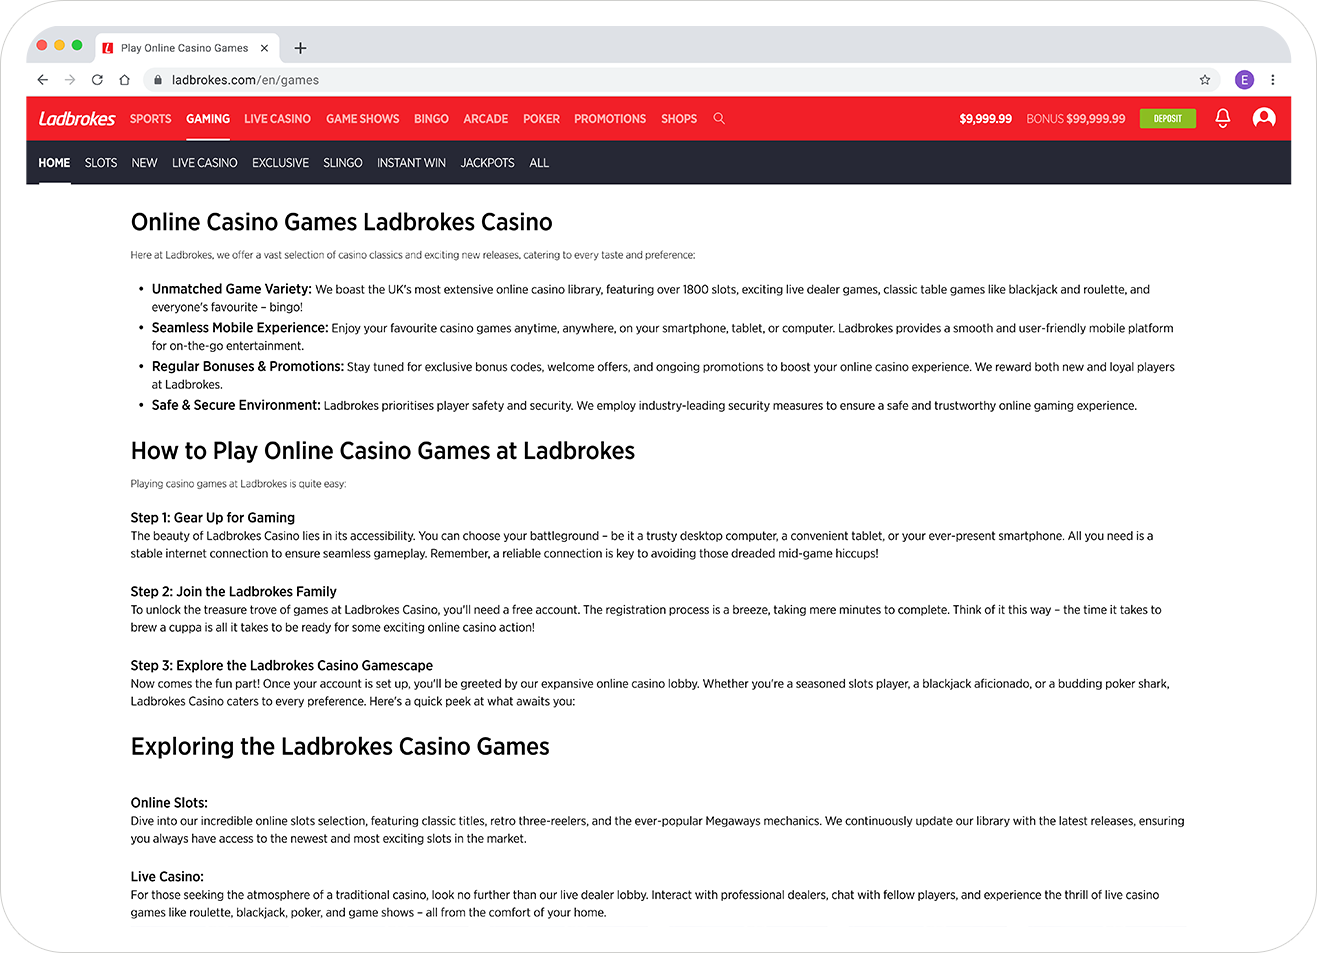Image resolution: width=1317 pixels, height=953 pixels.
Task: Switch to the New tab
Action: tap(144, 163)
